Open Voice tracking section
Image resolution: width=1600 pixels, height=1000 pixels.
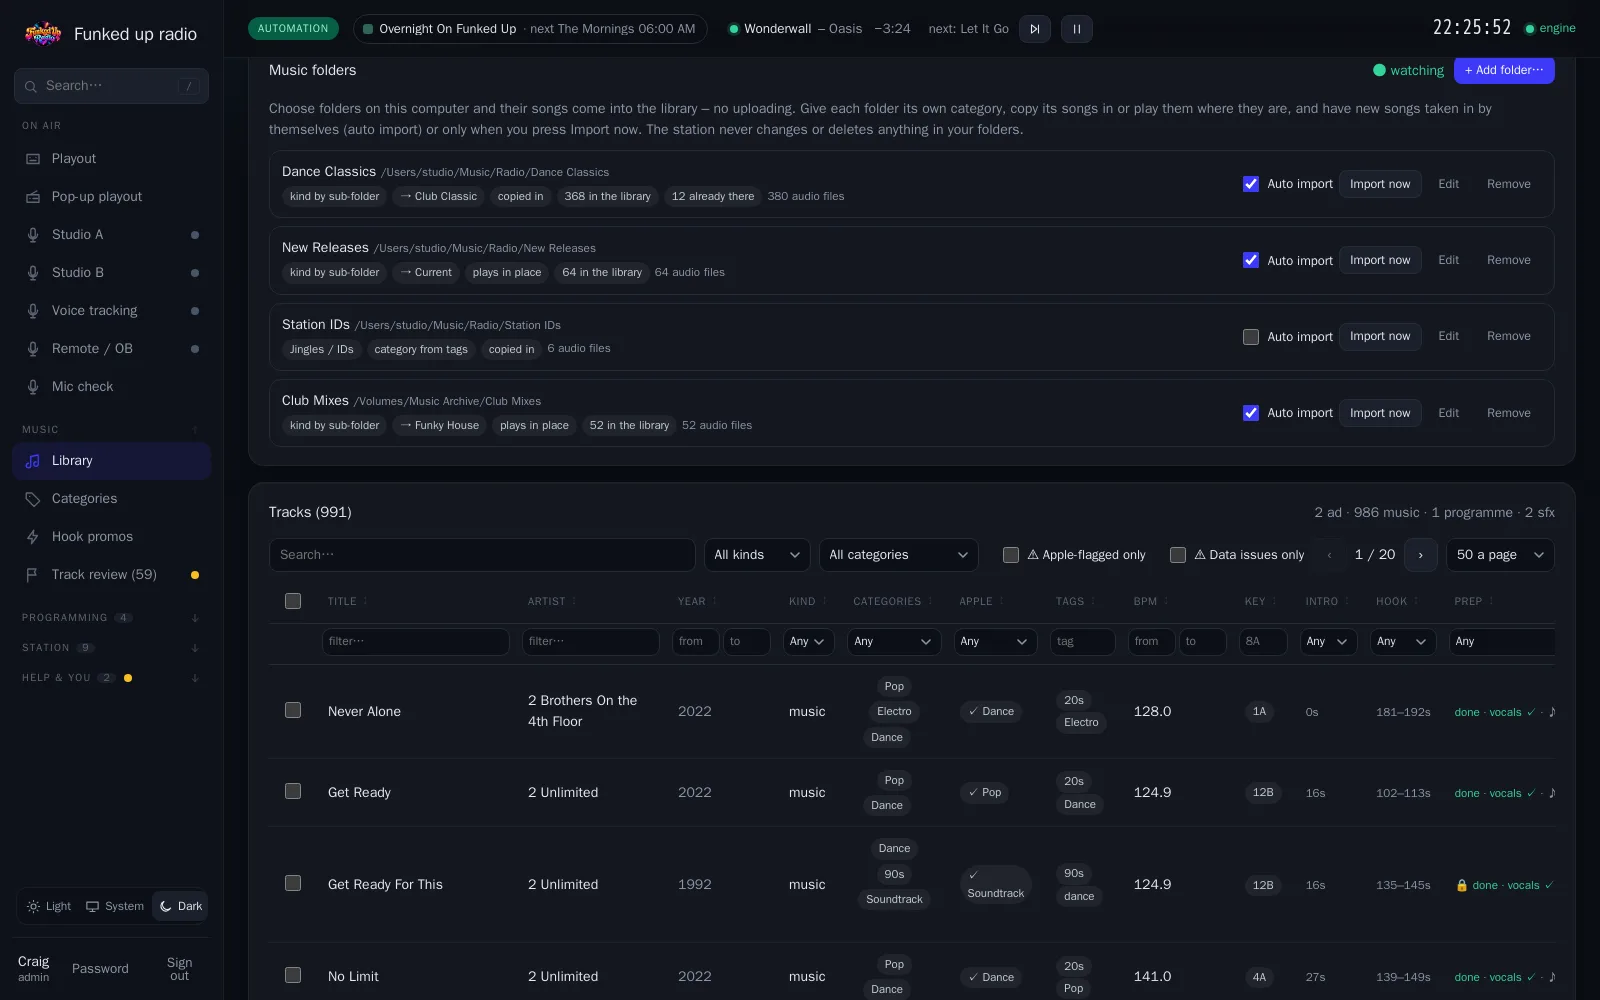pyautogui.click(x=111, y=311)
